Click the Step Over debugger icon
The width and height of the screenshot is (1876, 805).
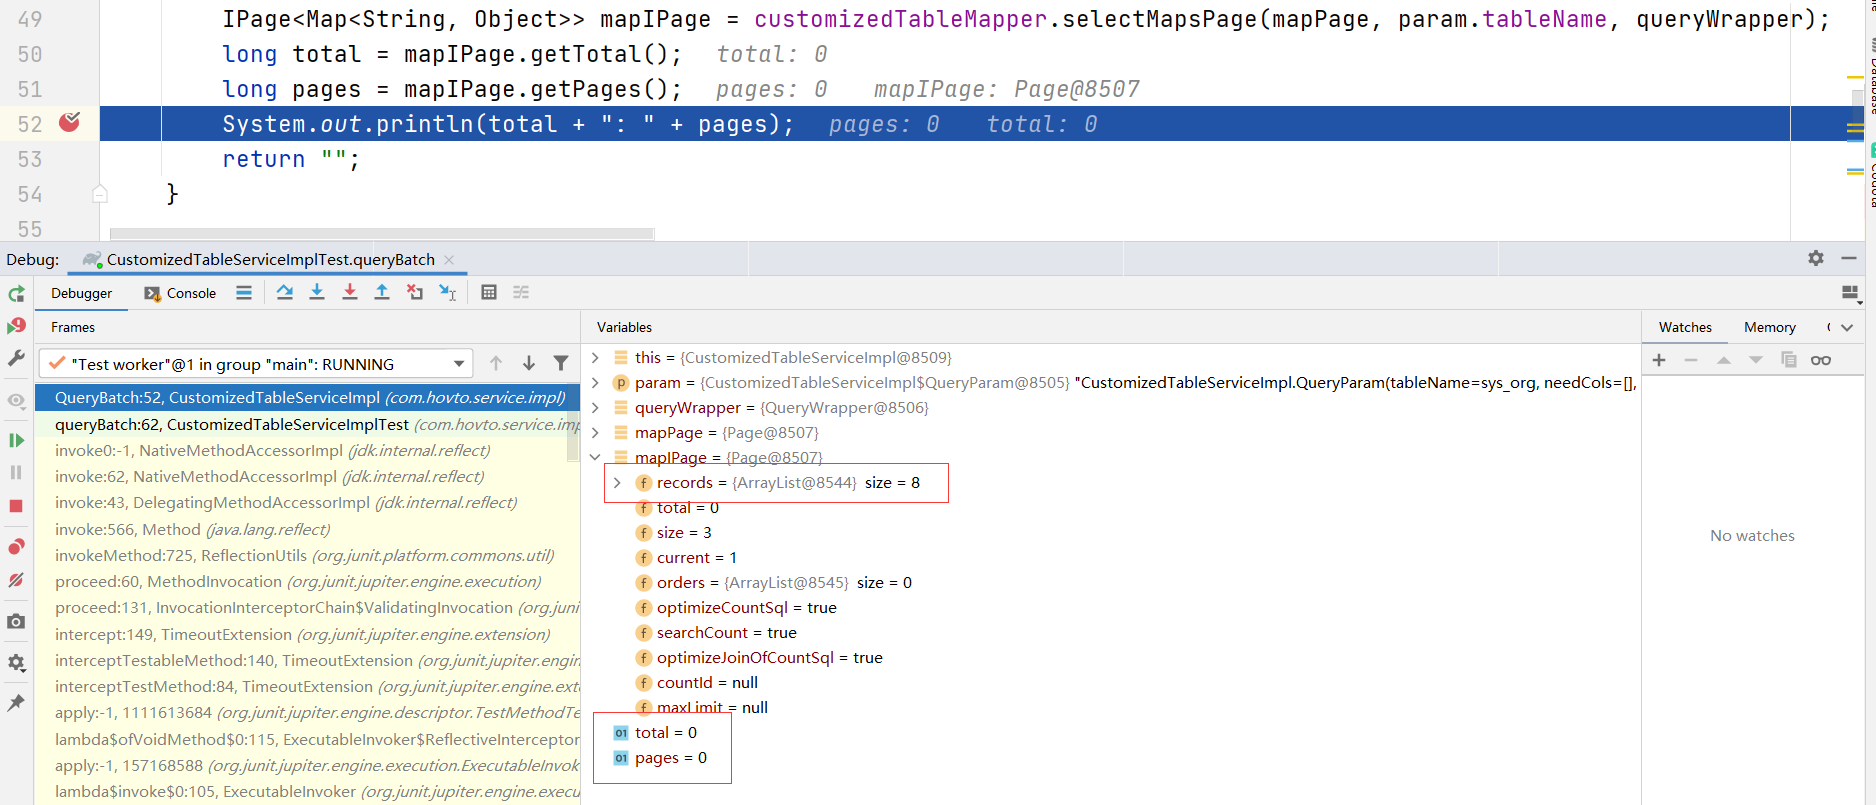tap(285, 292)
